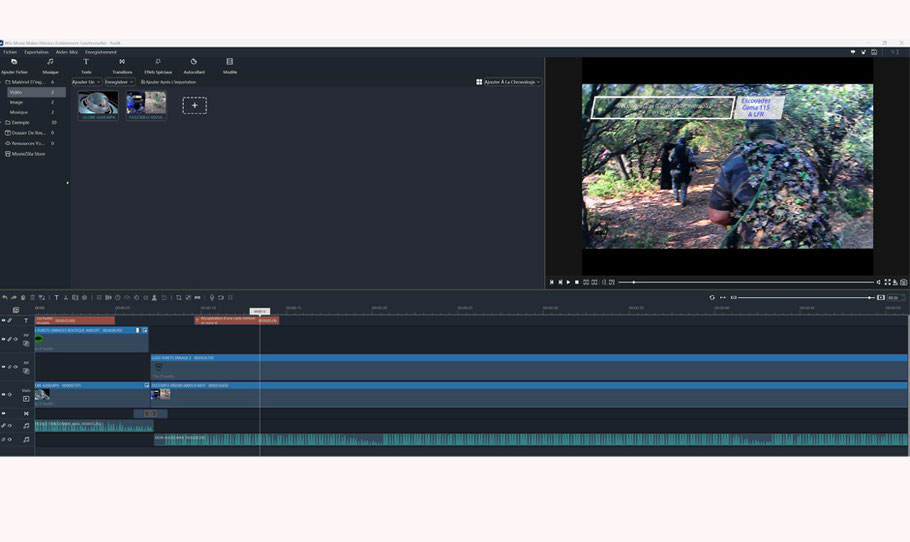Viewport: 910px width, 542px height.
Task: Click the fullscreen preview icon
Action: click(x=887, y=282)
